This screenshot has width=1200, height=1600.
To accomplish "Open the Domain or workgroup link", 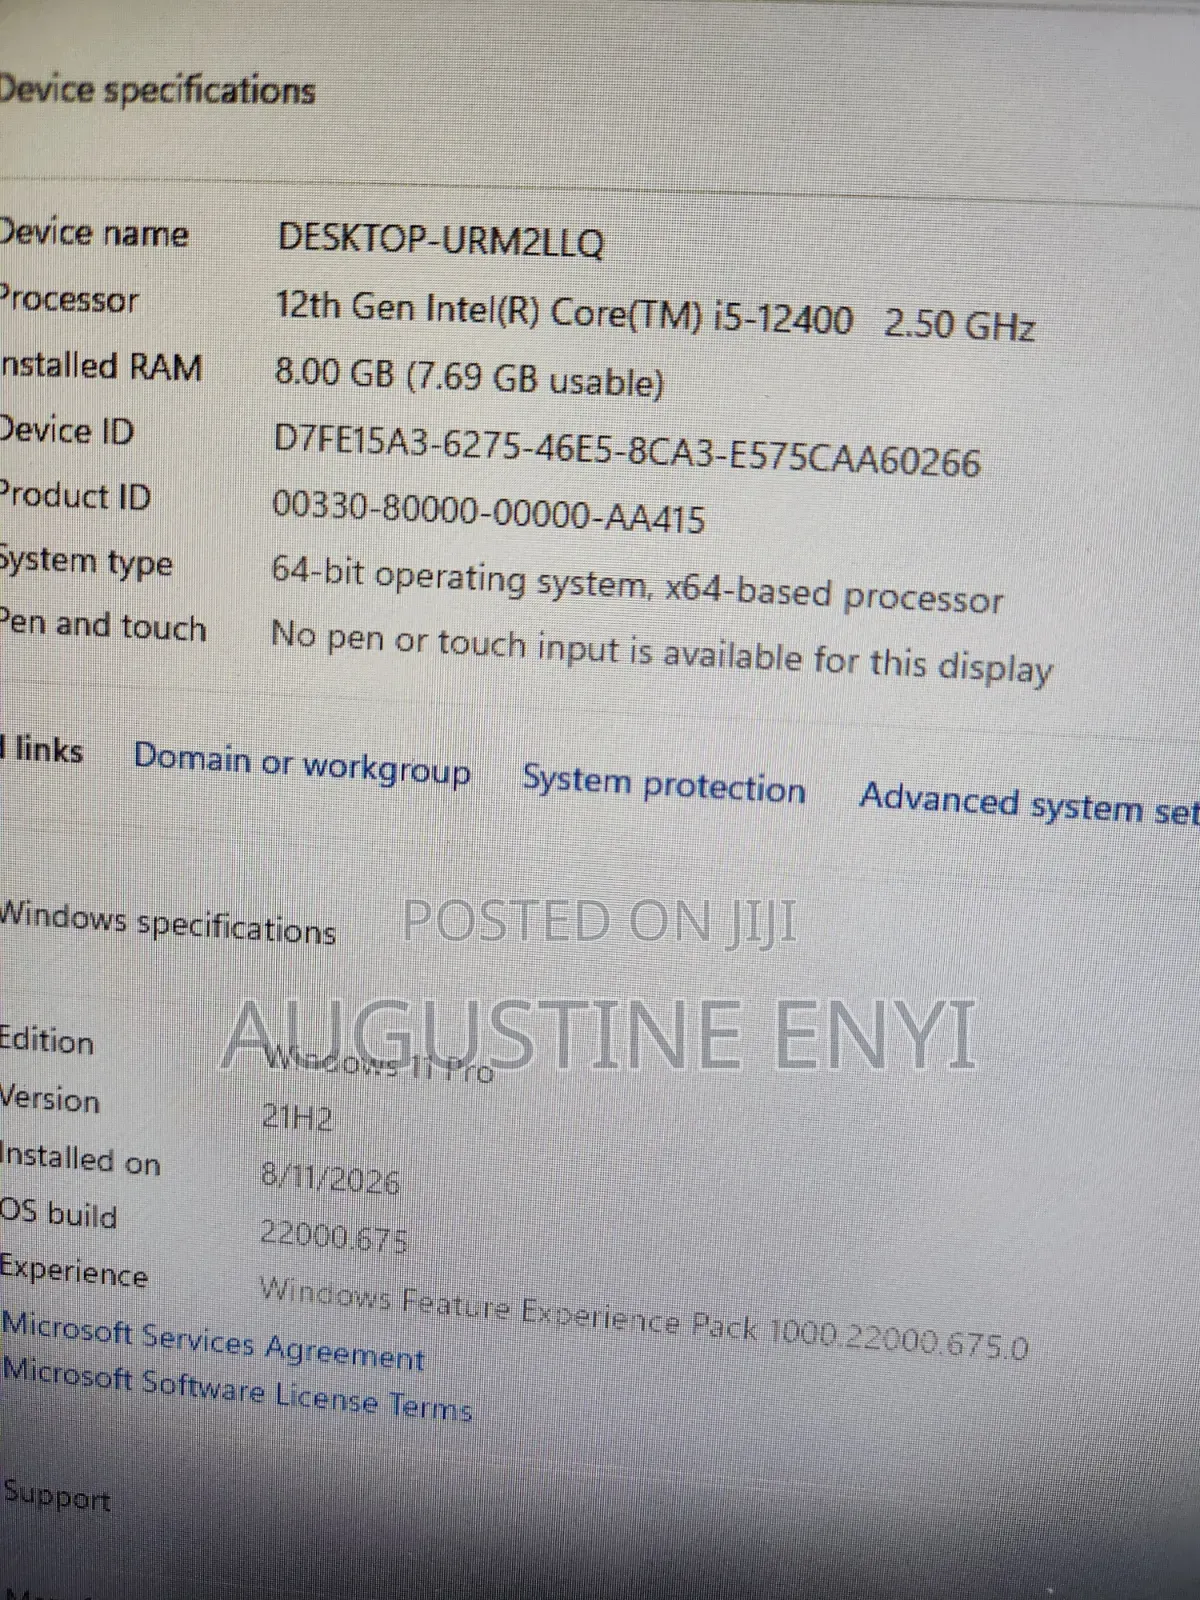I will point(302,765).
